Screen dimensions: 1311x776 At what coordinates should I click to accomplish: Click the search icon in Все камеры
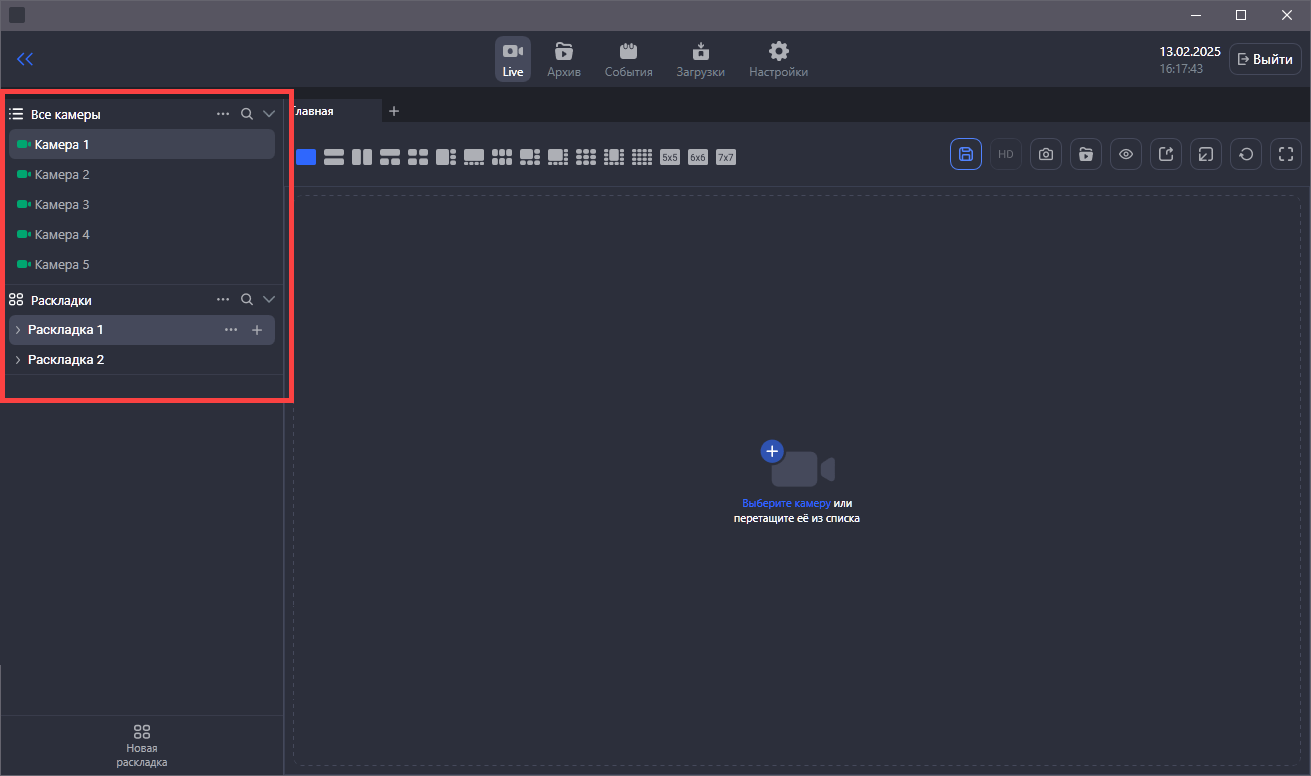(247, 114)
